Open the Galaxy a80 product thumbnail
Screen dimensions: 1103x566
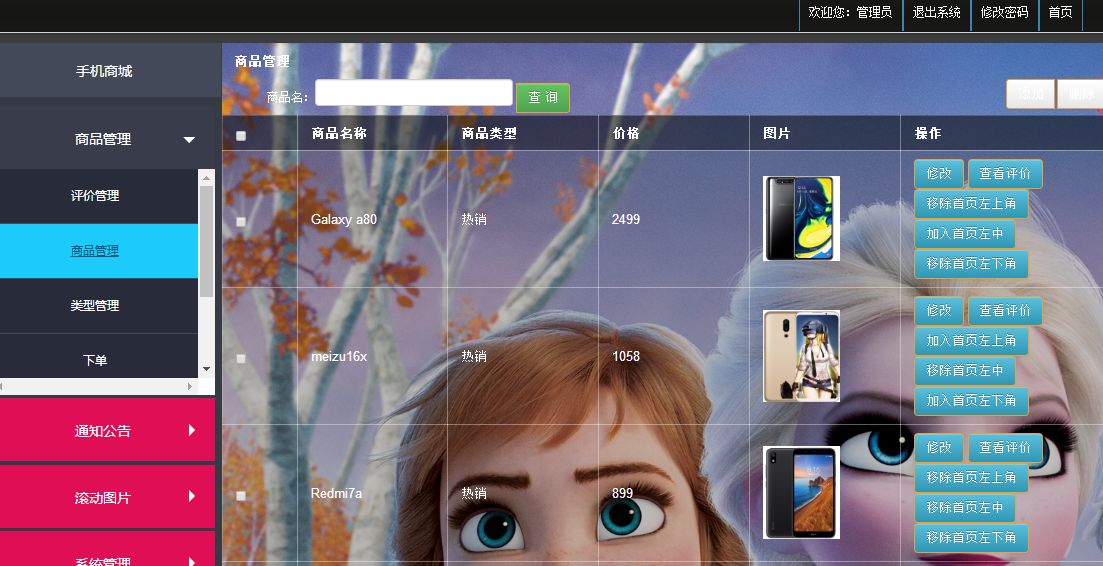pyautogui.click(x=801, y=219)
